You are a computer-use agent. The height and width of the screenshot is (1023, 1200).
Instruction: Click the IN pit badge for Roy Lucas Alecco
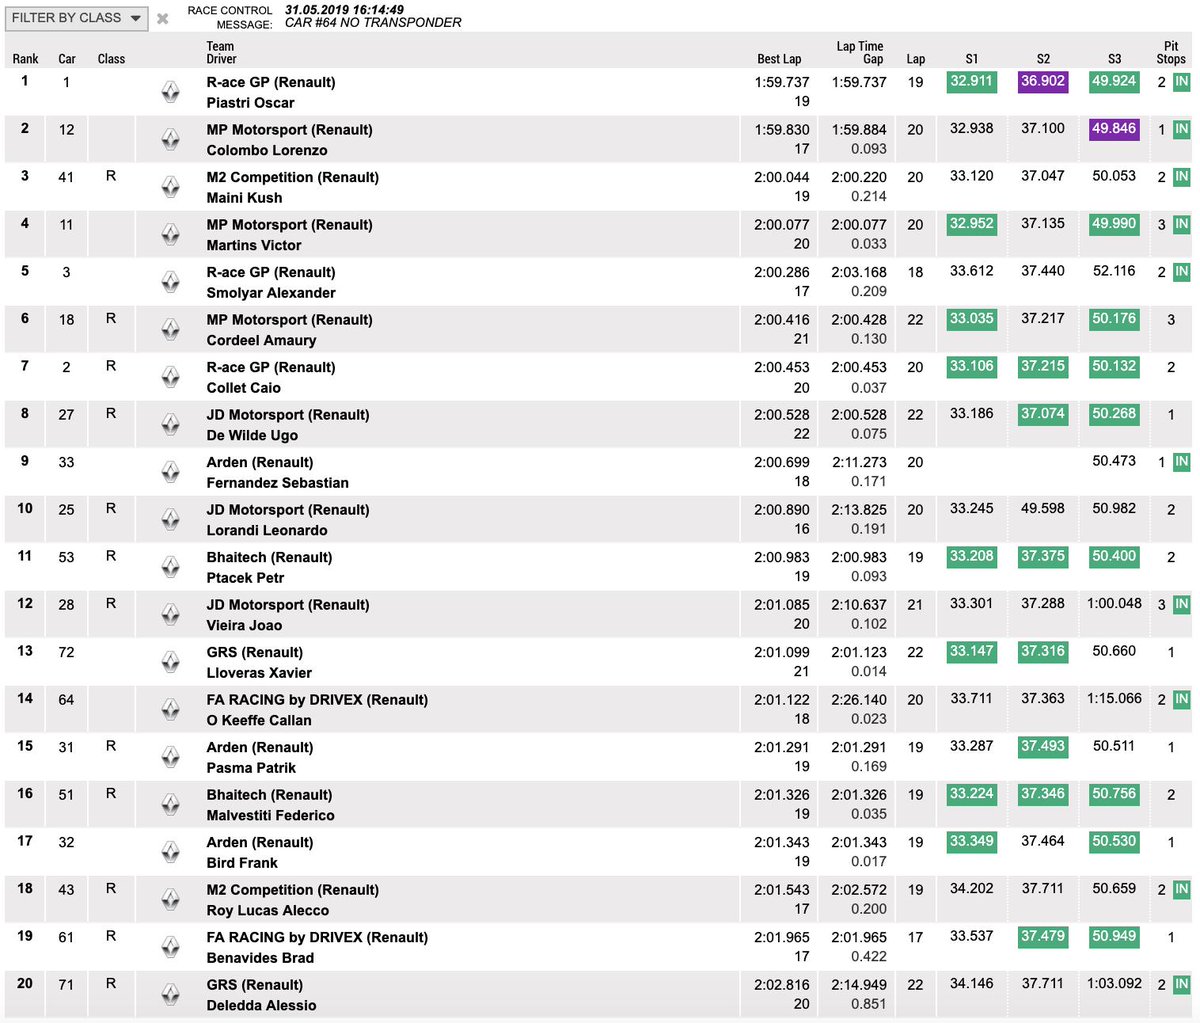(x=1181, y=889)
